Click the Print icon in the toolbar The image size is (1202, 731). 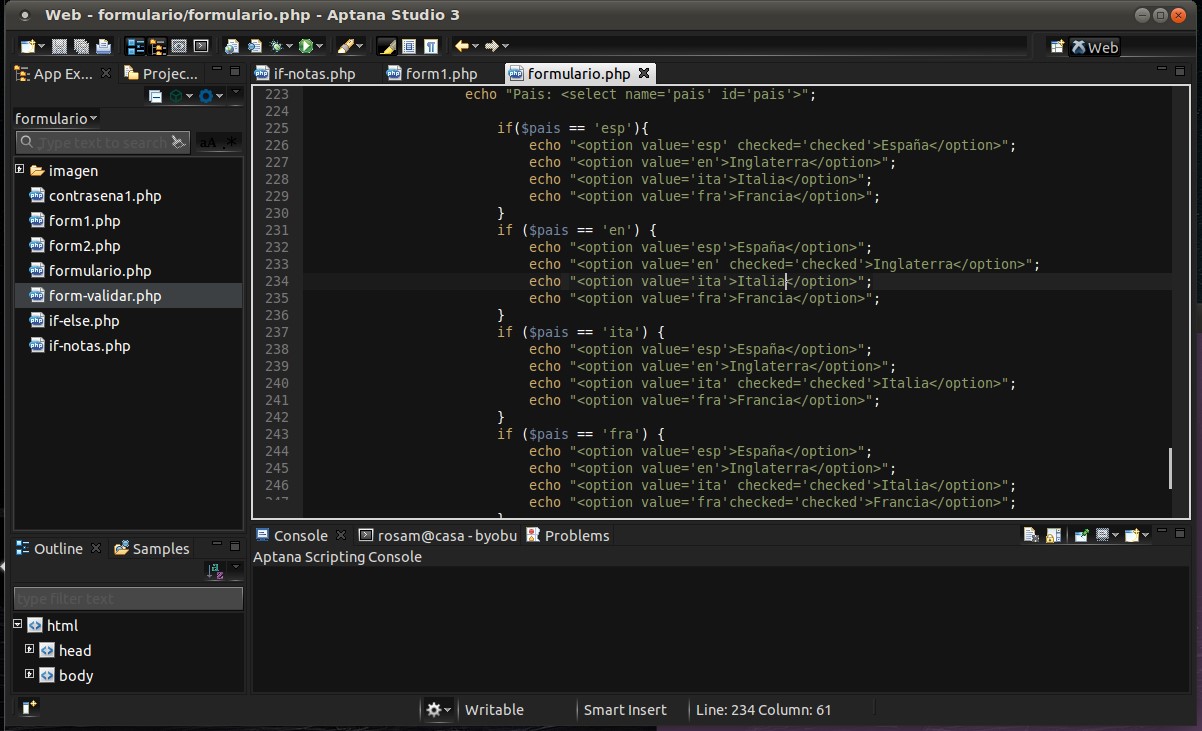(x=103, y=46)
